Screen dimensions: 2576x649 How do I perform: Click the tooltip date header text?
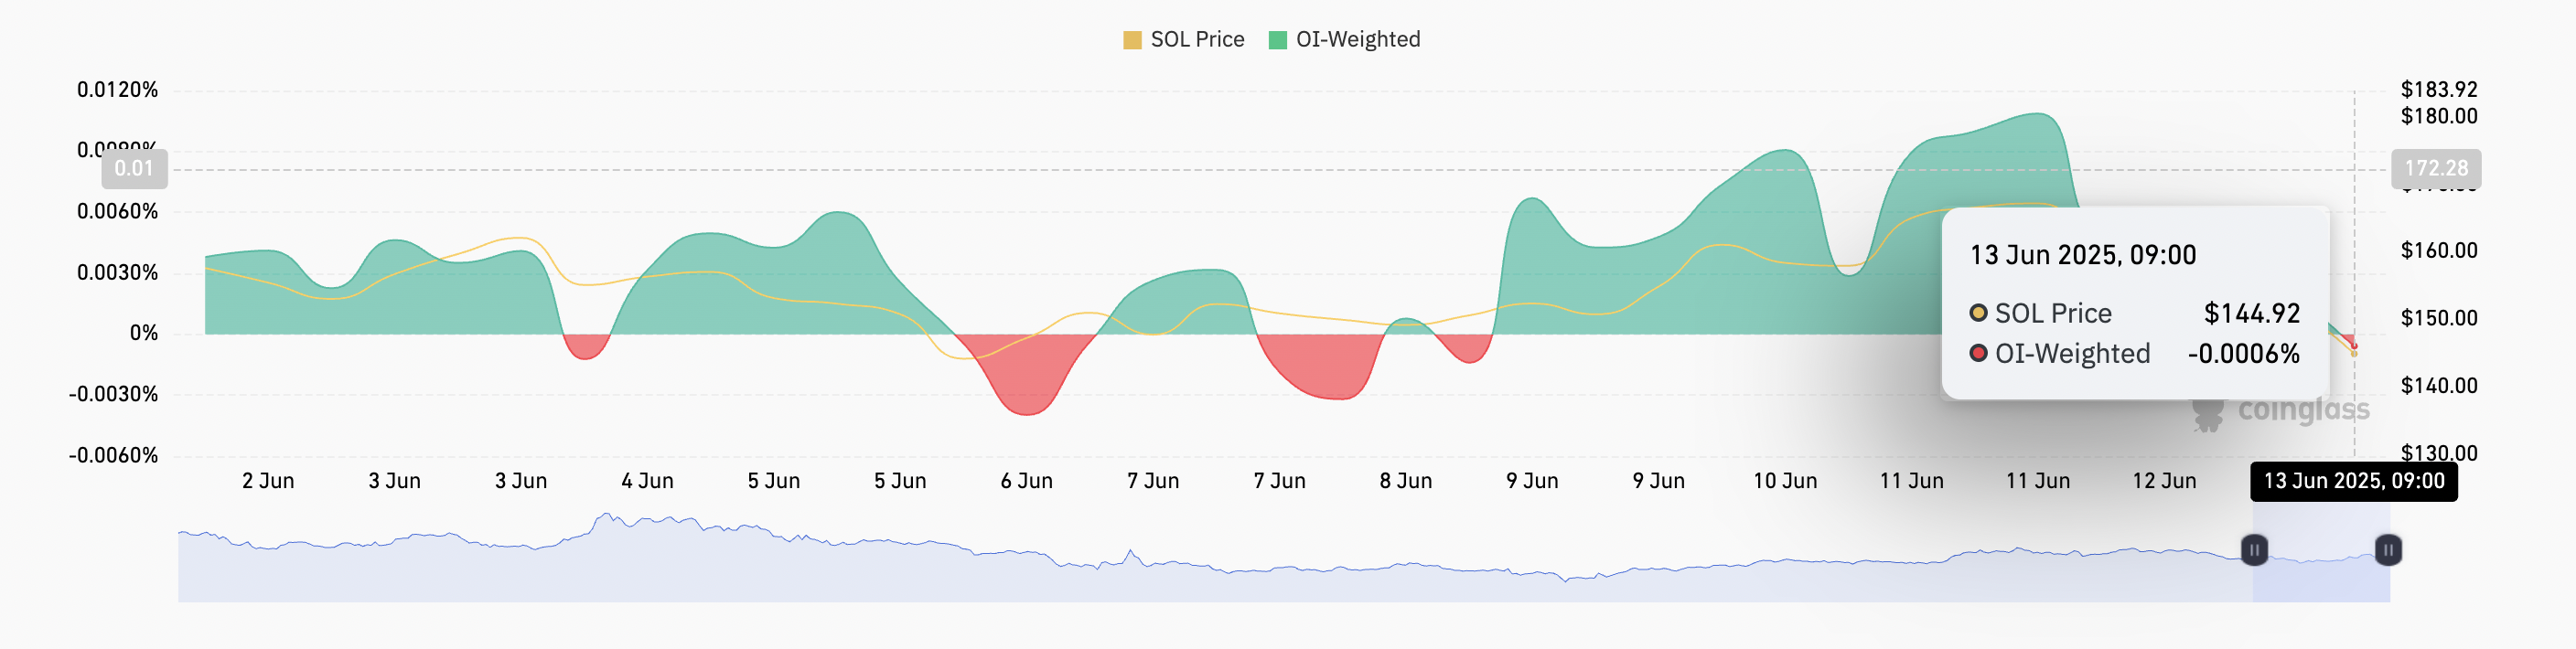coord(2082,255)
